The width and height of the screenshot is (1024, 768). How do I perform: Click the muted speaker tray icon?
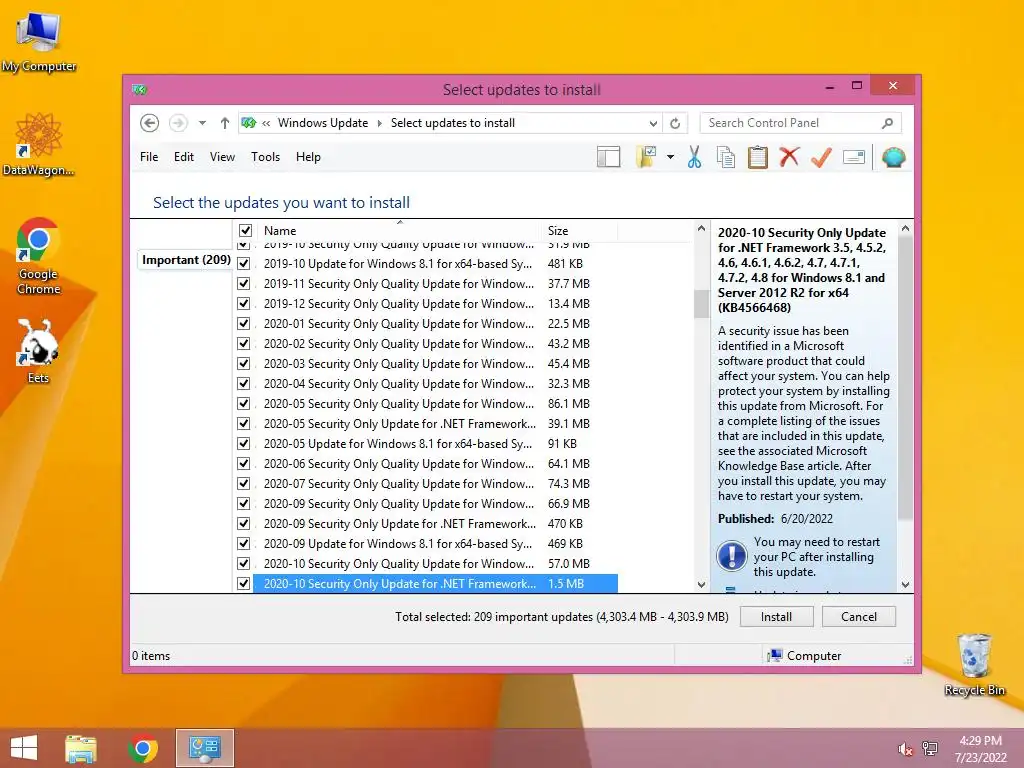pos(905,749)
